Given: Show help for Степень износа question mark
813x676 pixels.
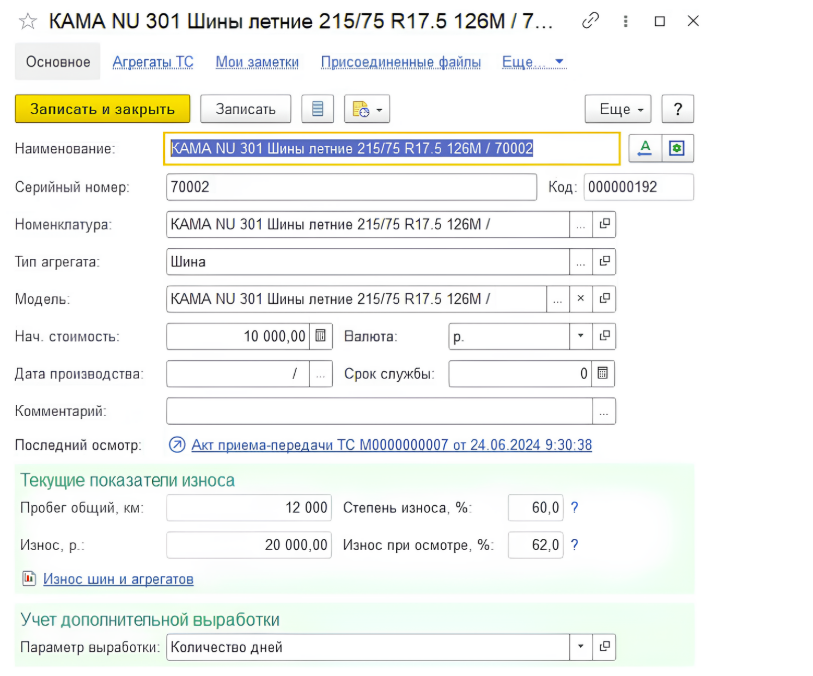Looking at the screenshot, I should click(574, 508).
